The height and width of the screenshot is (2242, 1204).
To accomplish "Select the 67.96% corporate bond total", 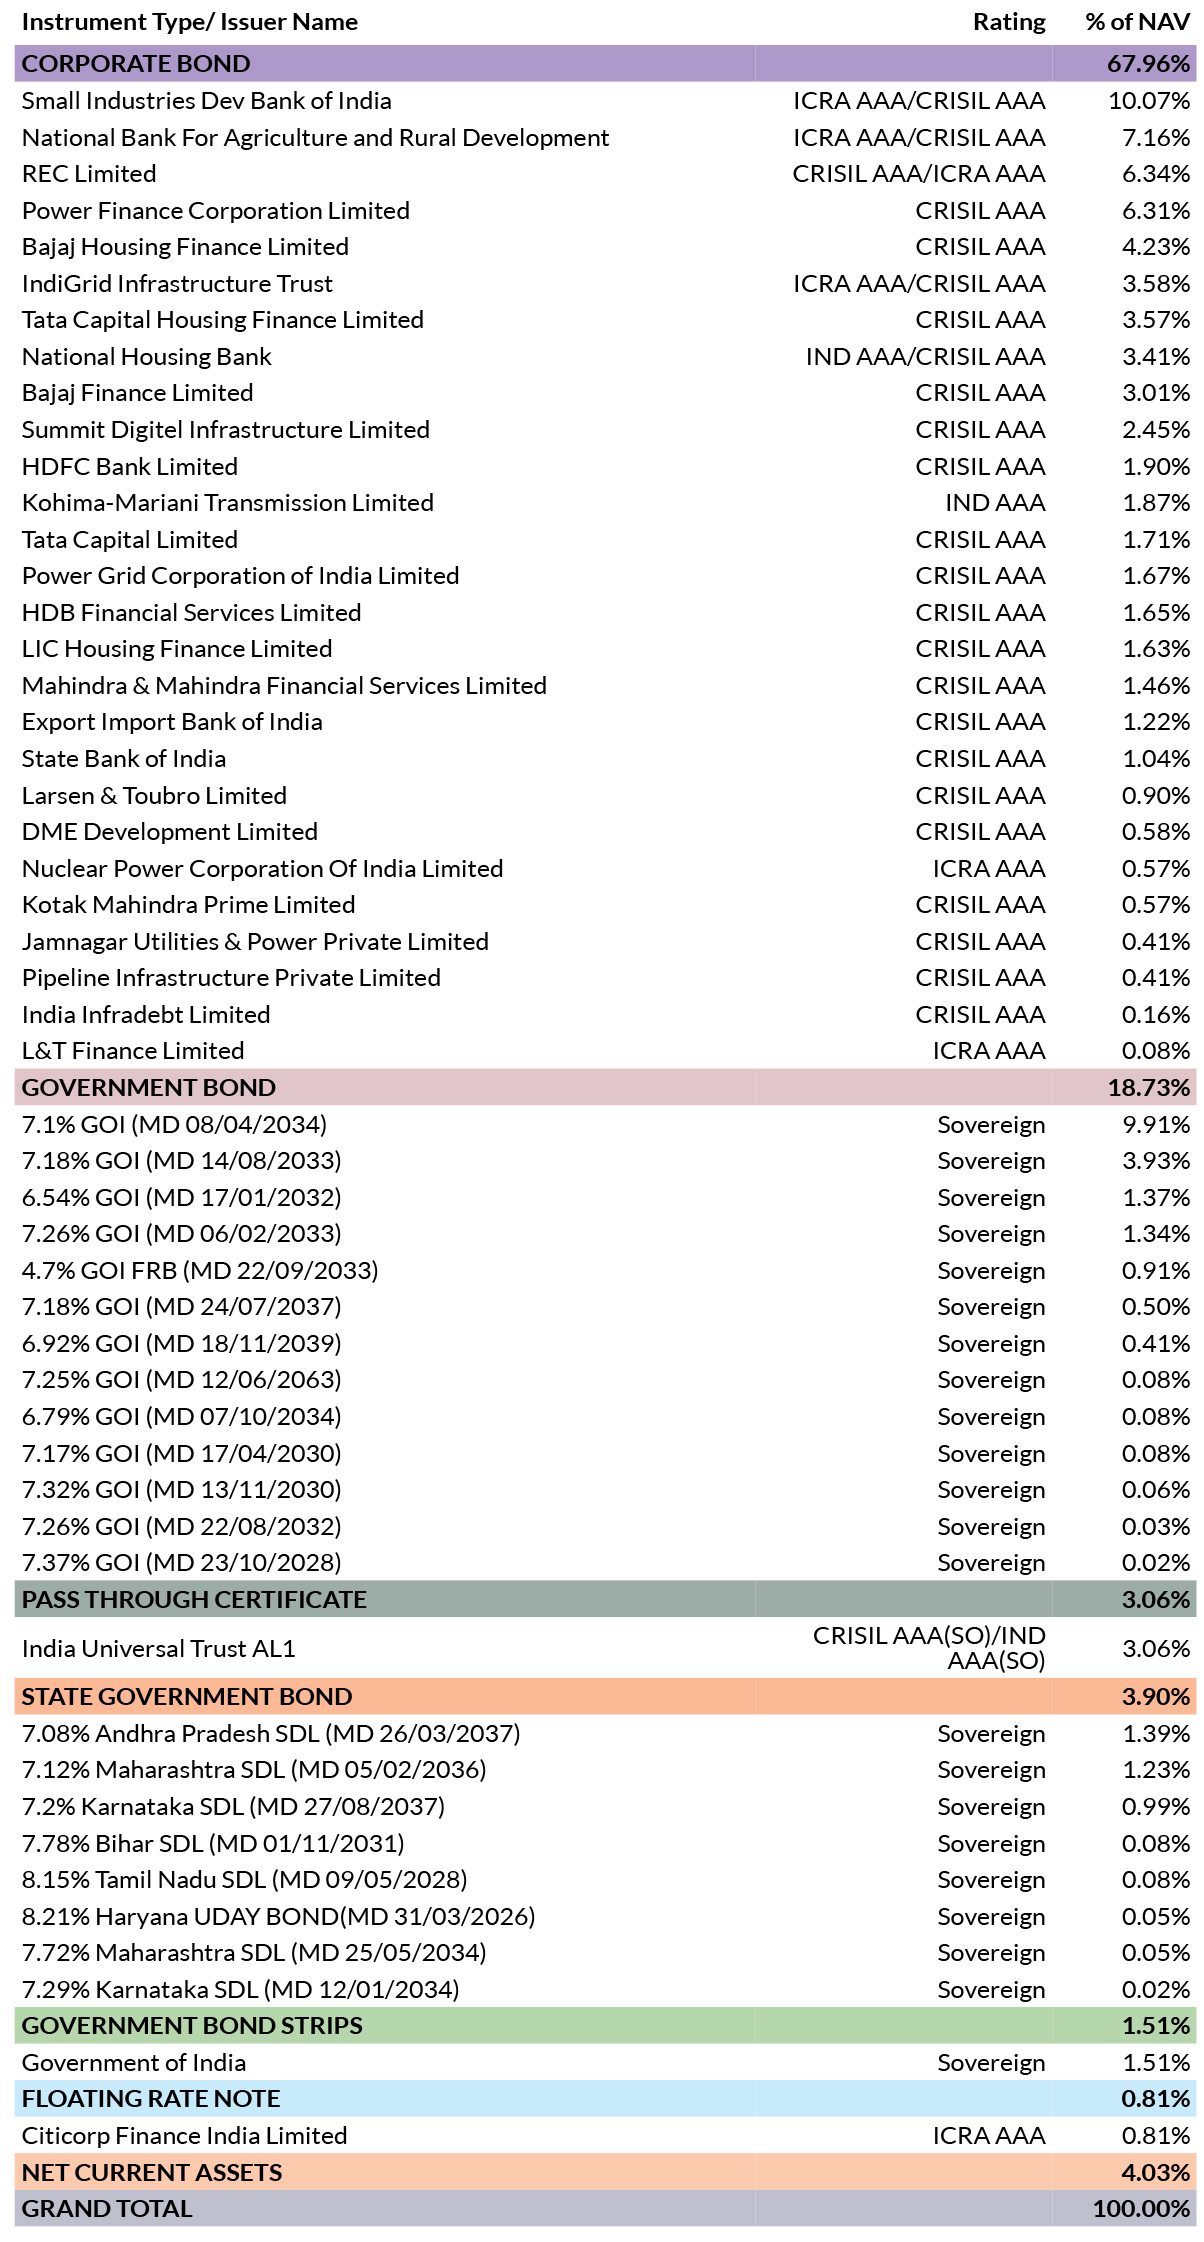I will (x=1148, y=64).
